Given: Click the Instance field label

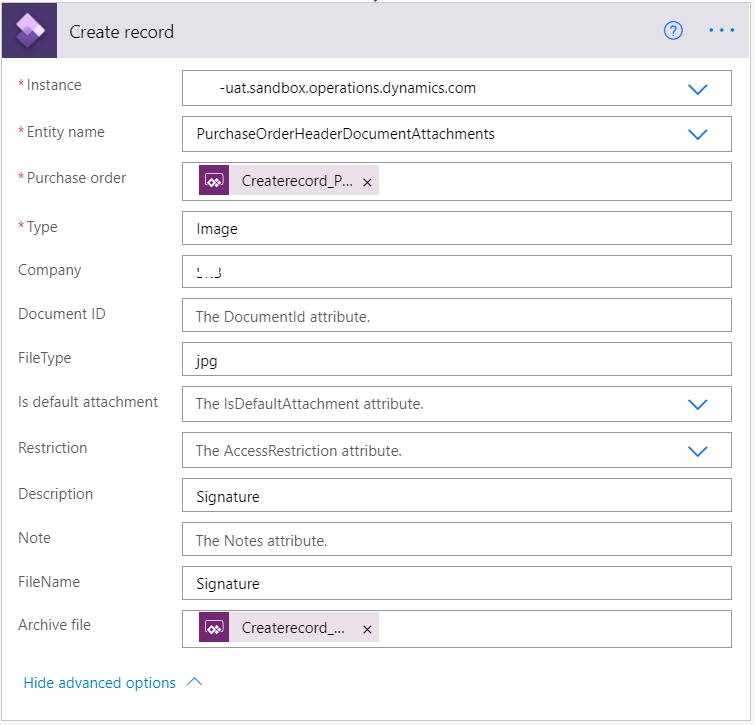Looking at the screenshot, I should [x=54, y=85].
